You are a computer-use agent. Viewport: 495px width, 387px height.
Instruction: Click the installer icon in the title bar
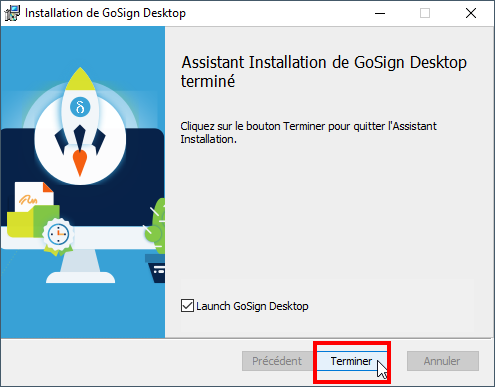12,13
